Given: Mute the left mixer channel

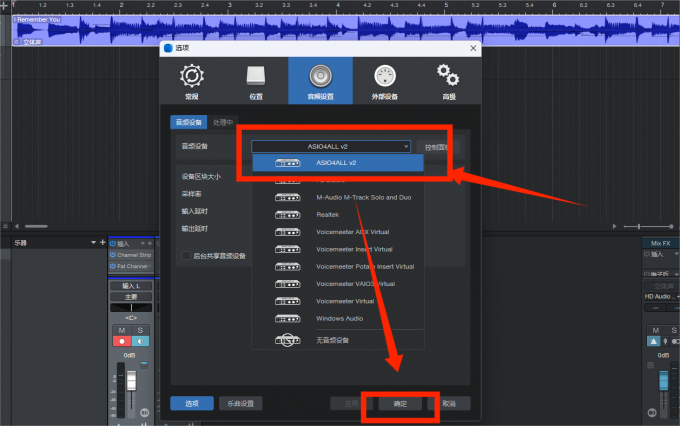Looking at the screenshot, I should (x=123, y=330).
